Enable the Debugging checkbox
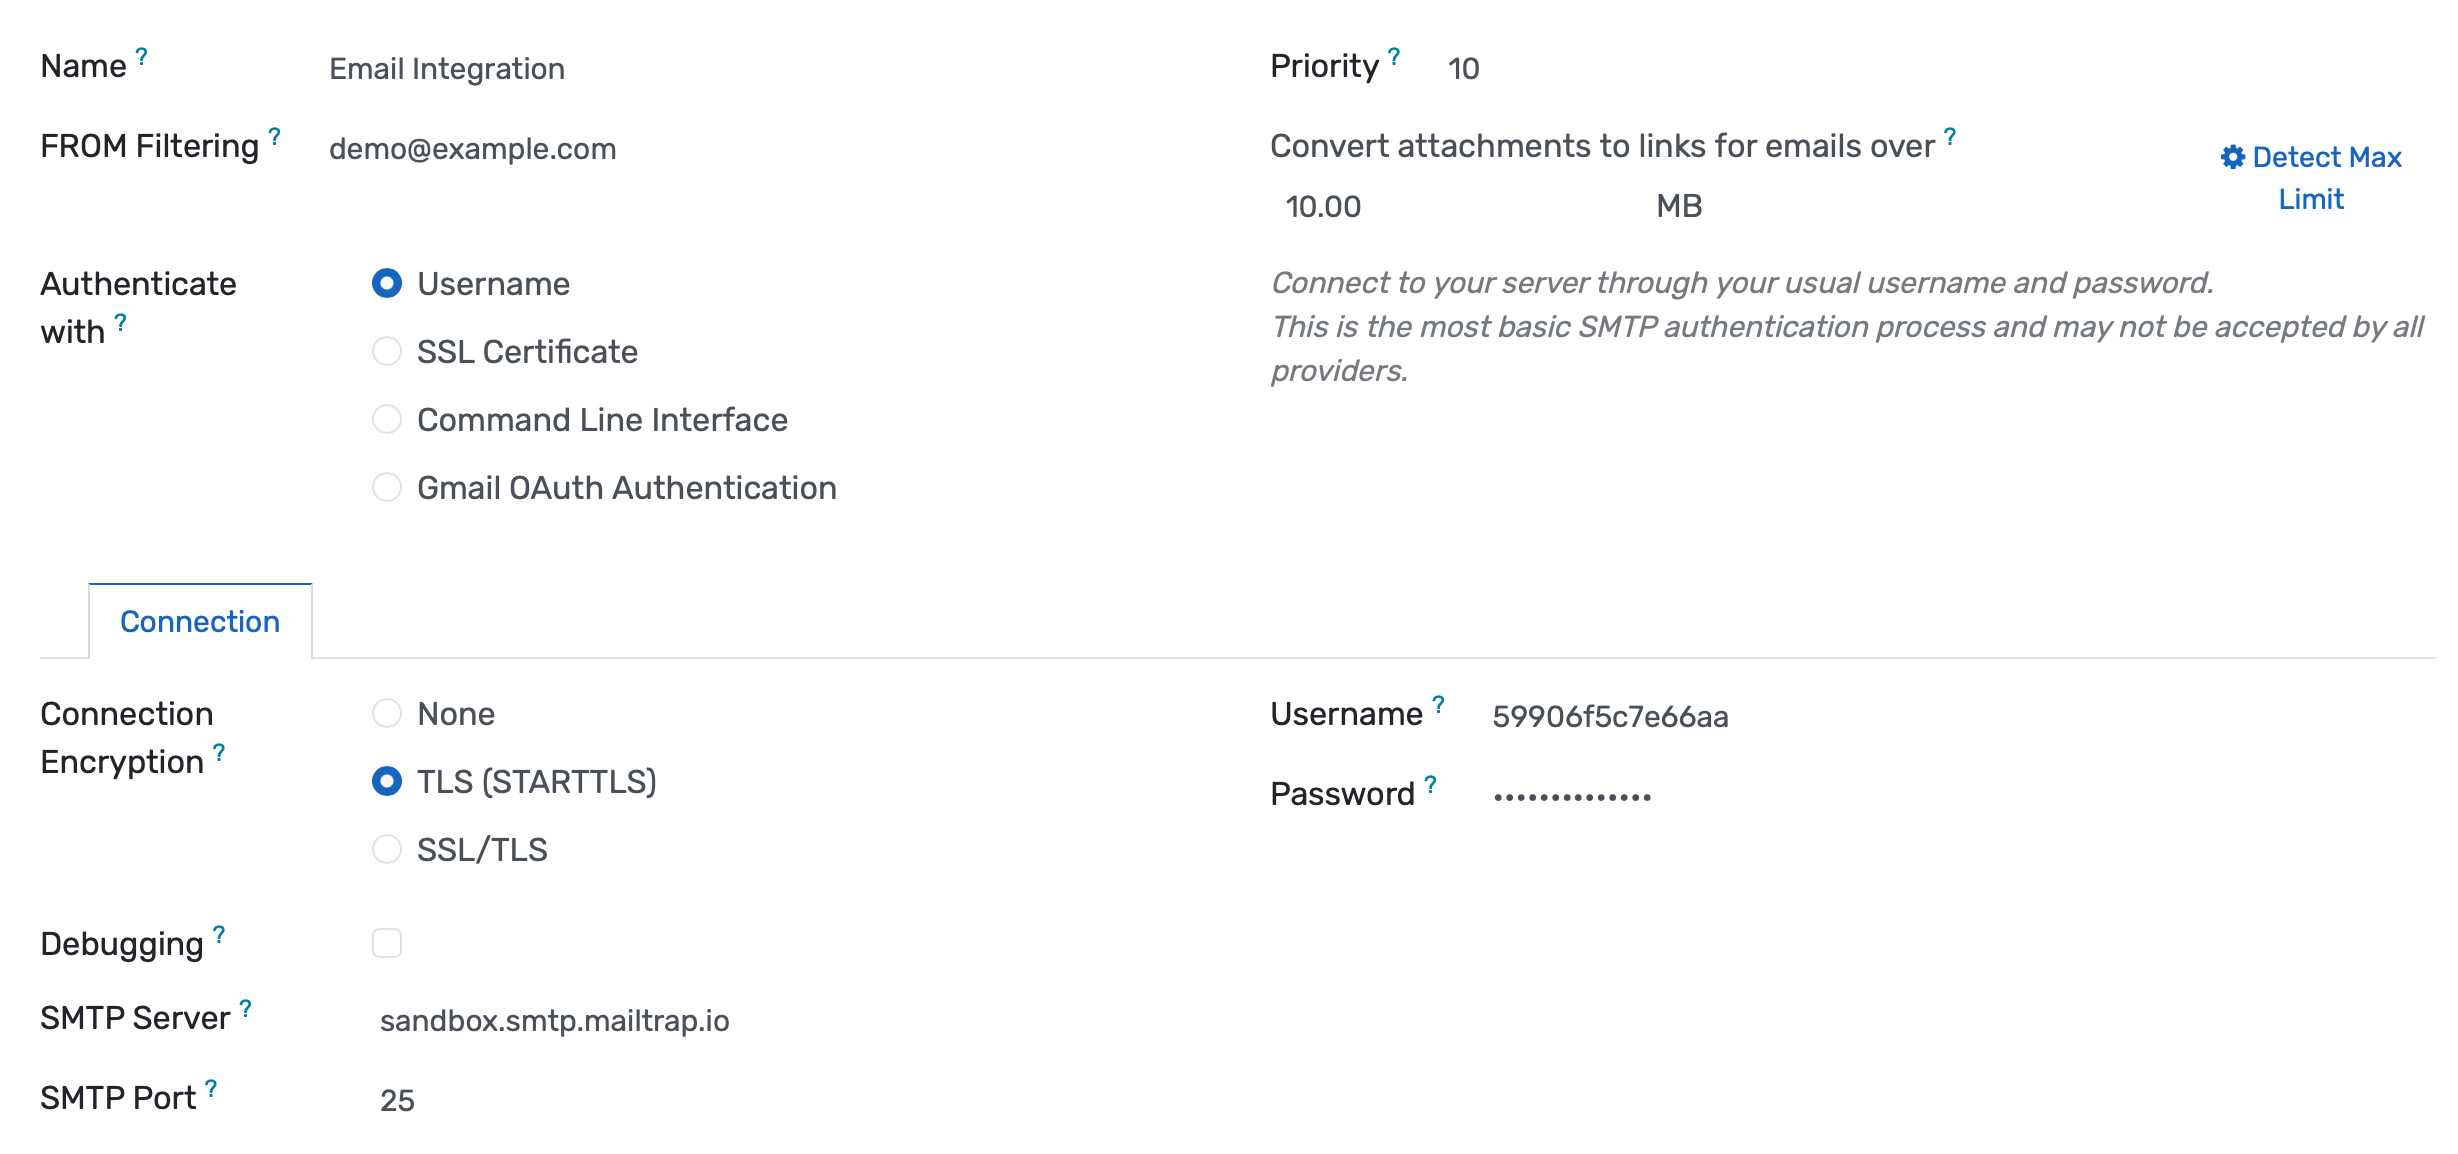The width and height of the screenshot is (2458, 1154). (x=387, y=942)
